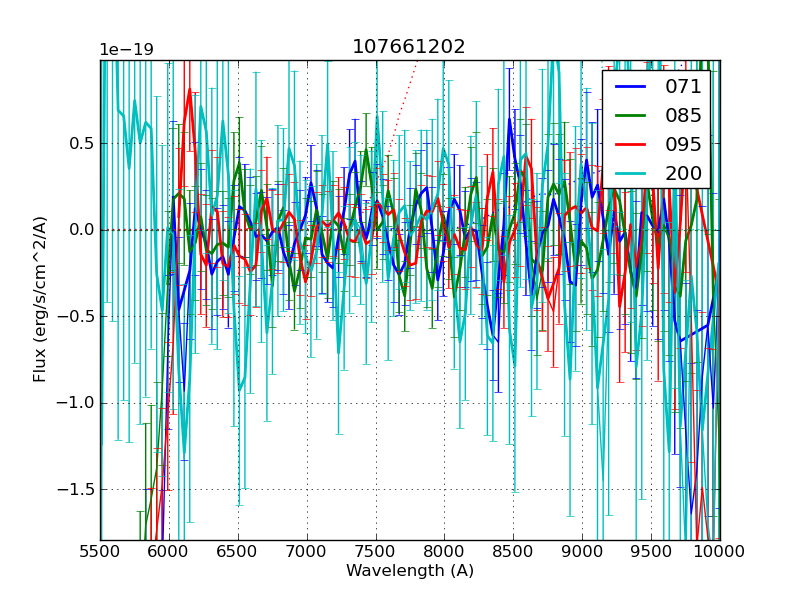
Task: Click the 0.0 y-axis tick label
Action: coord(80,230)
